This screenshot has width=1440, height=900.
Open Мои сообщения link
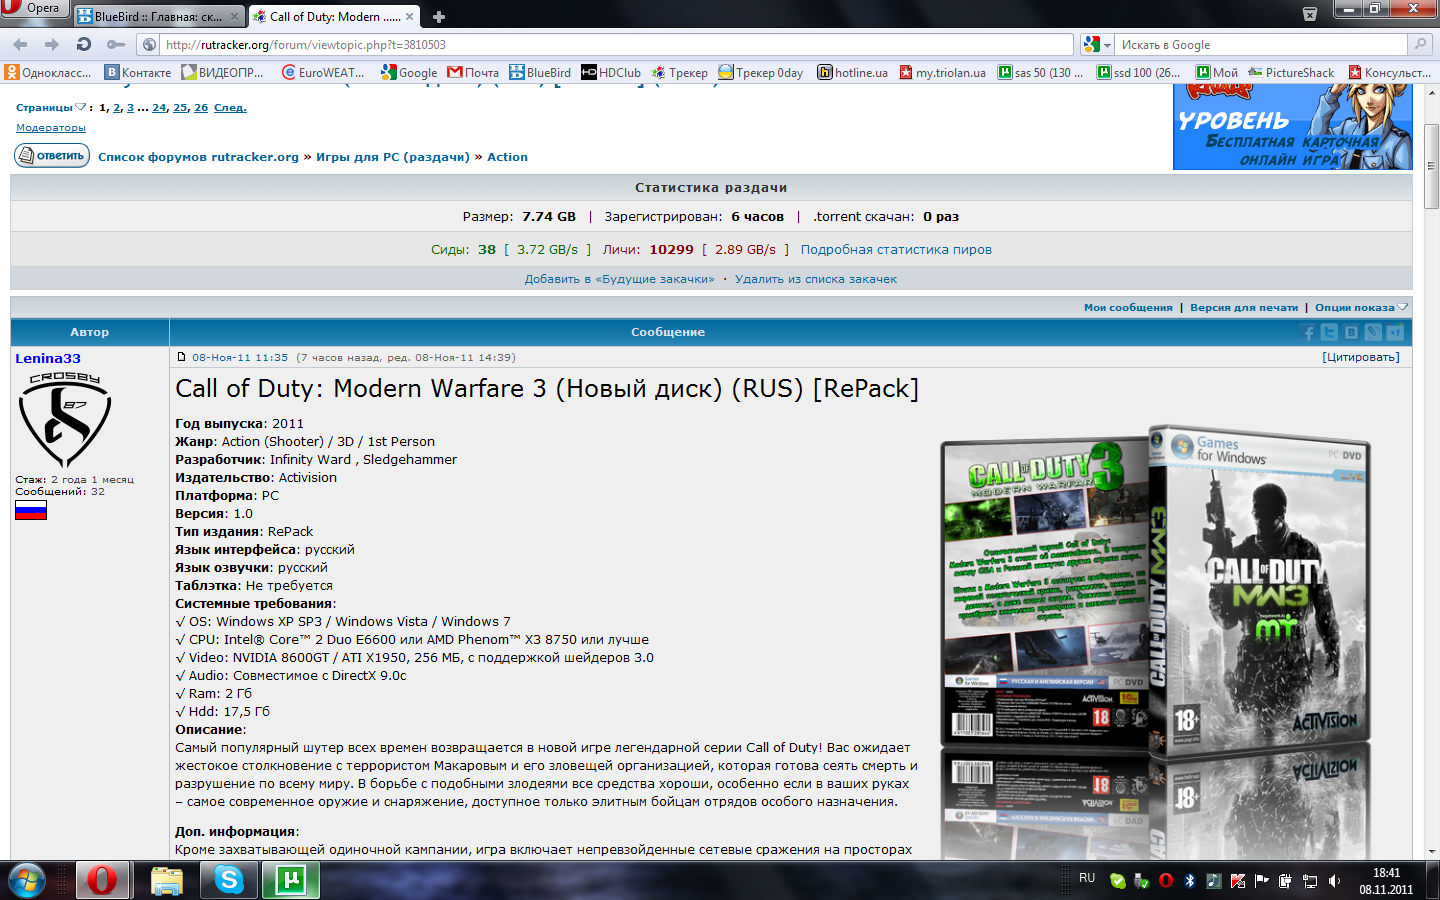point(1128,308)
